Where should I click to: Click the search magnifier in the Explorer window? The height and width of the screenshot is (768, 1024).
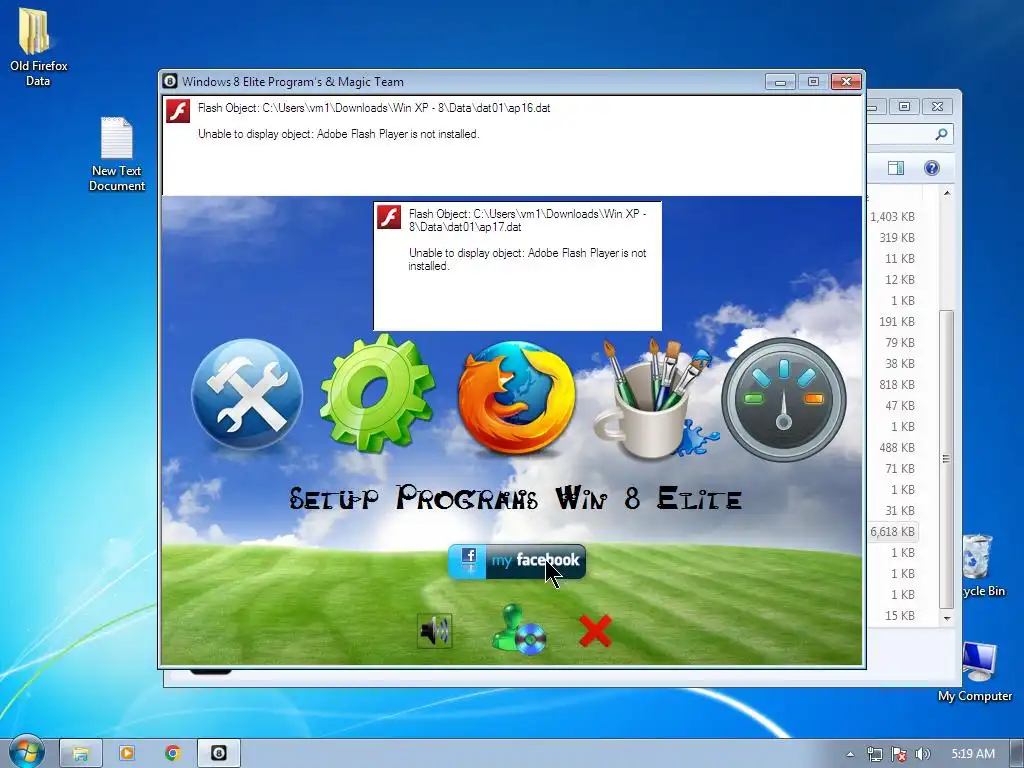[941, 134]
